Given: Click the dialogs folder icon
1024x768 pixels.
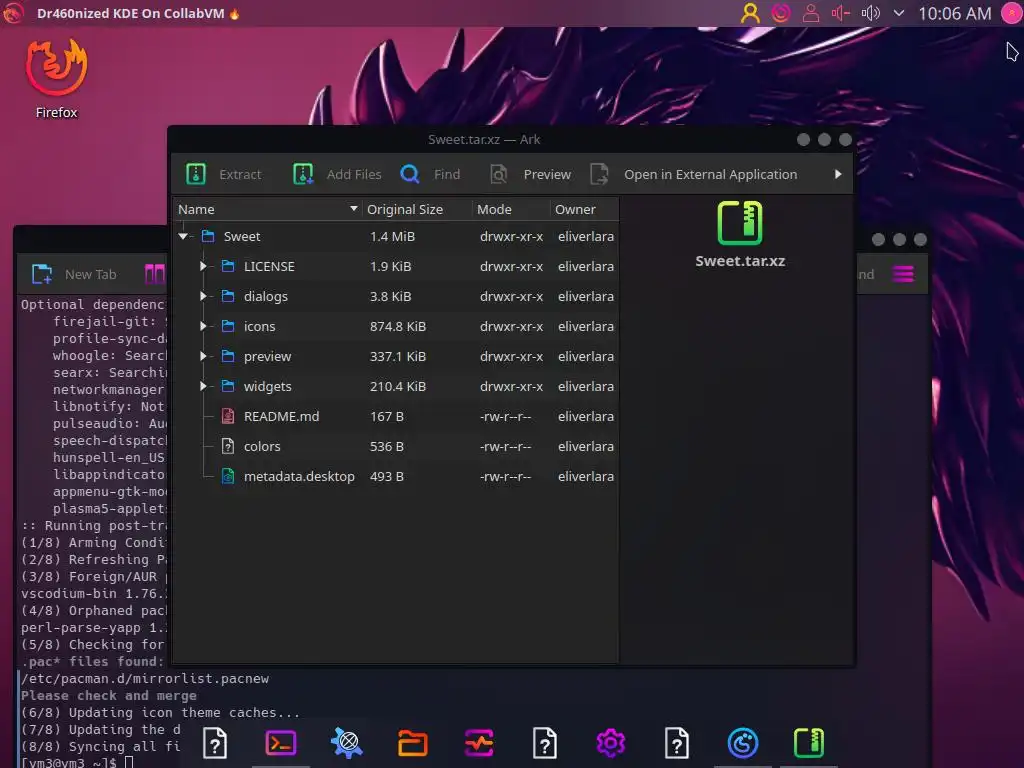Looking at the screenshot, I should (228, 296).
